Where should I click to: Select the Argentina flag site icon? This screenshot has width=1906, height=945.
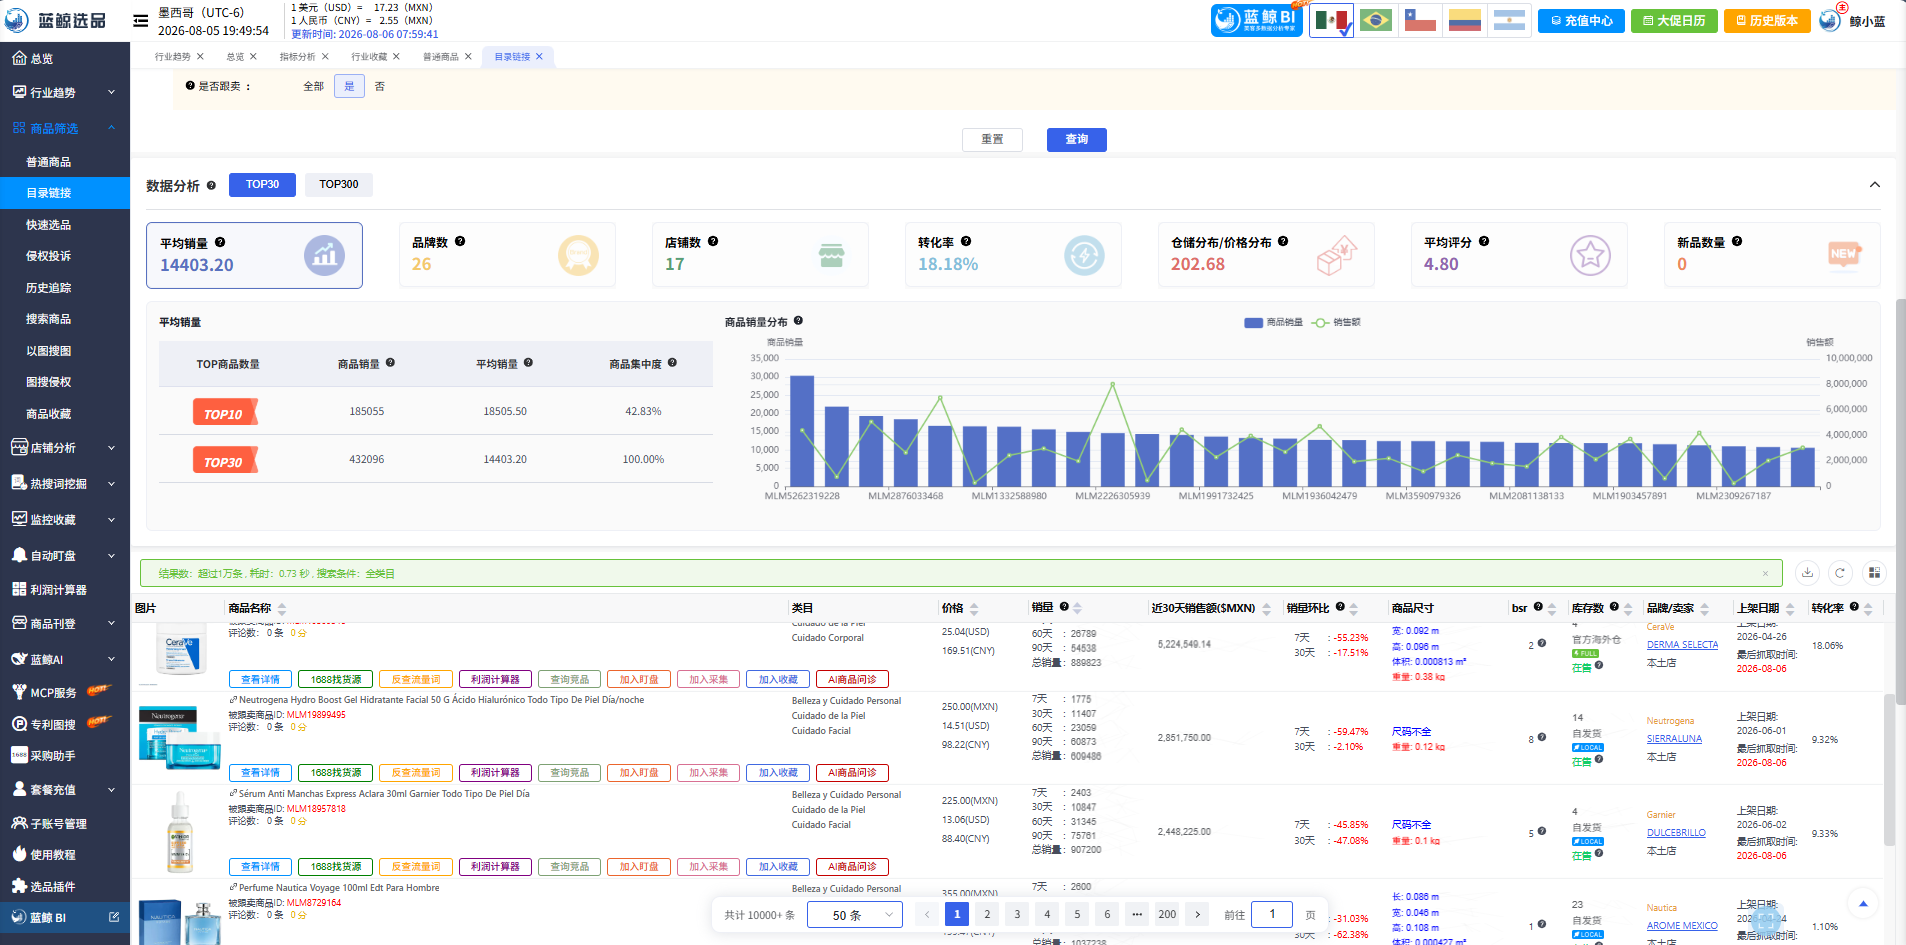pos(1508,20)
